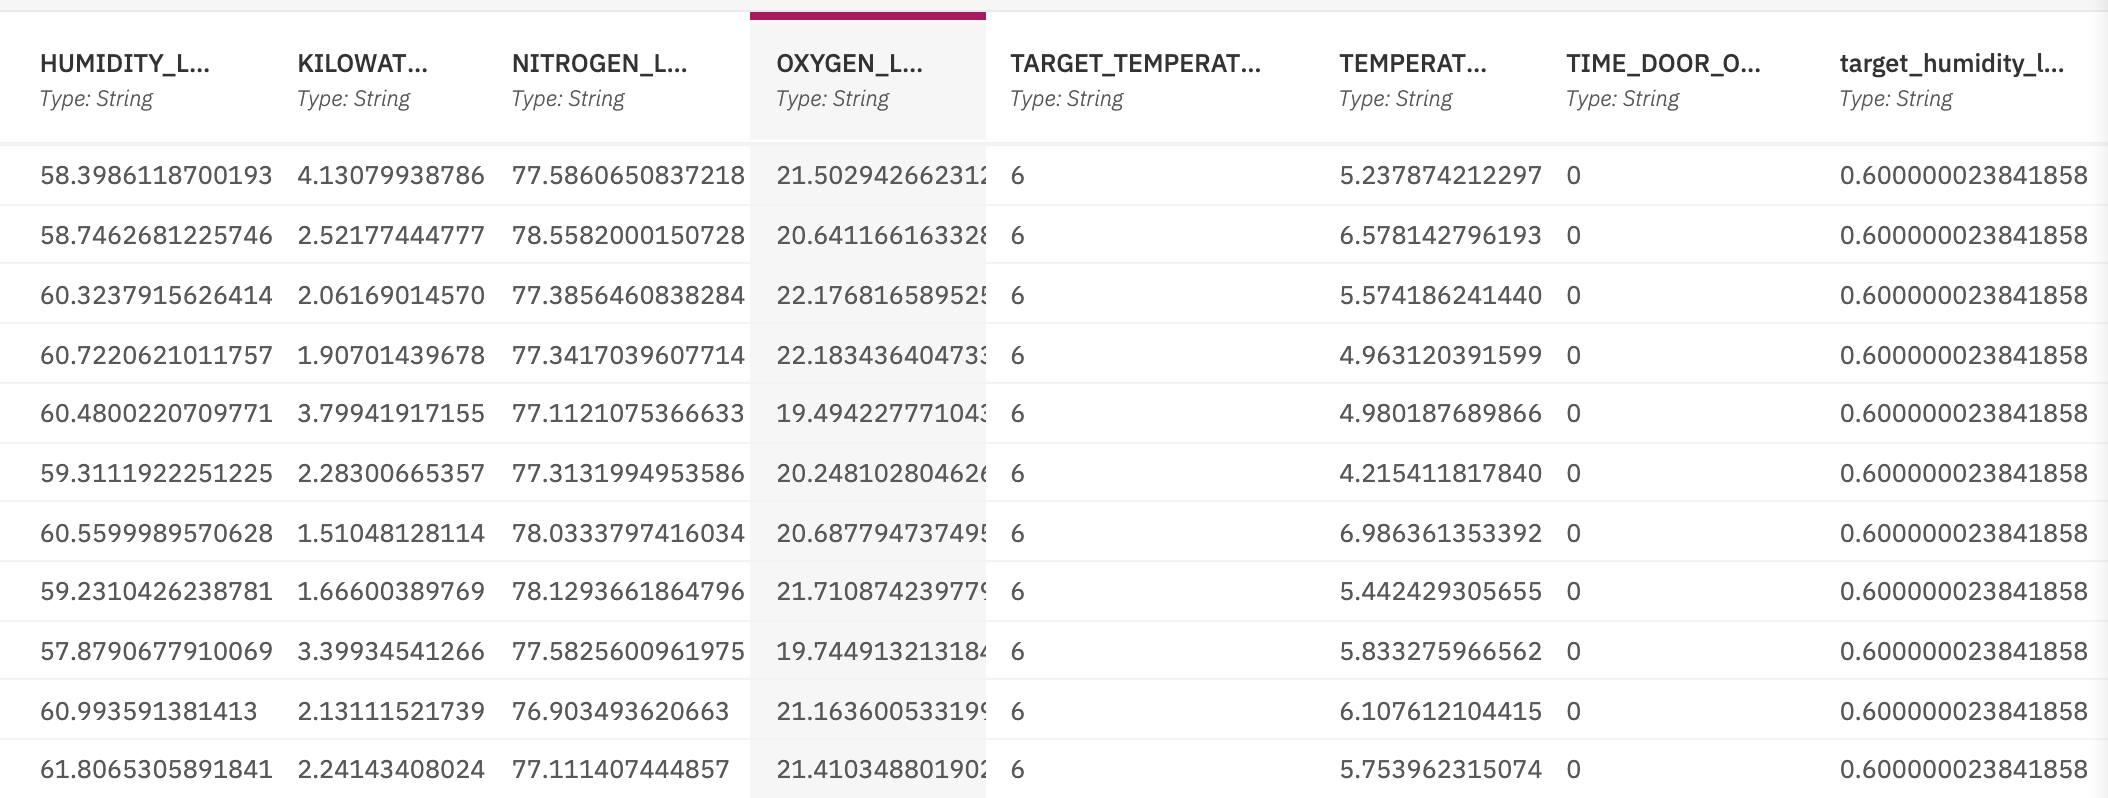Click temperature cell 6.986361353392

click(1440, 533)
